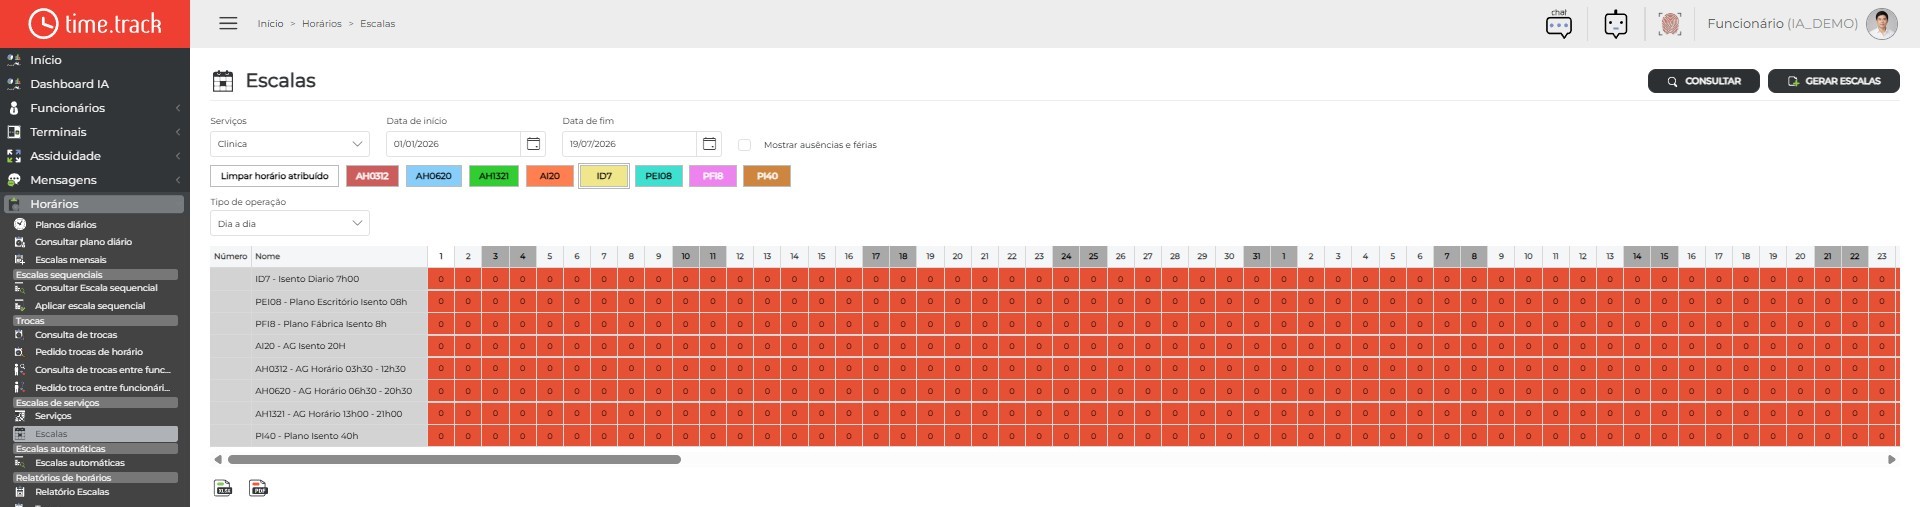Viewport: 1920px width, 507px height.
Task: Open Aplicar escala sequencial
Action: point(90,306)
